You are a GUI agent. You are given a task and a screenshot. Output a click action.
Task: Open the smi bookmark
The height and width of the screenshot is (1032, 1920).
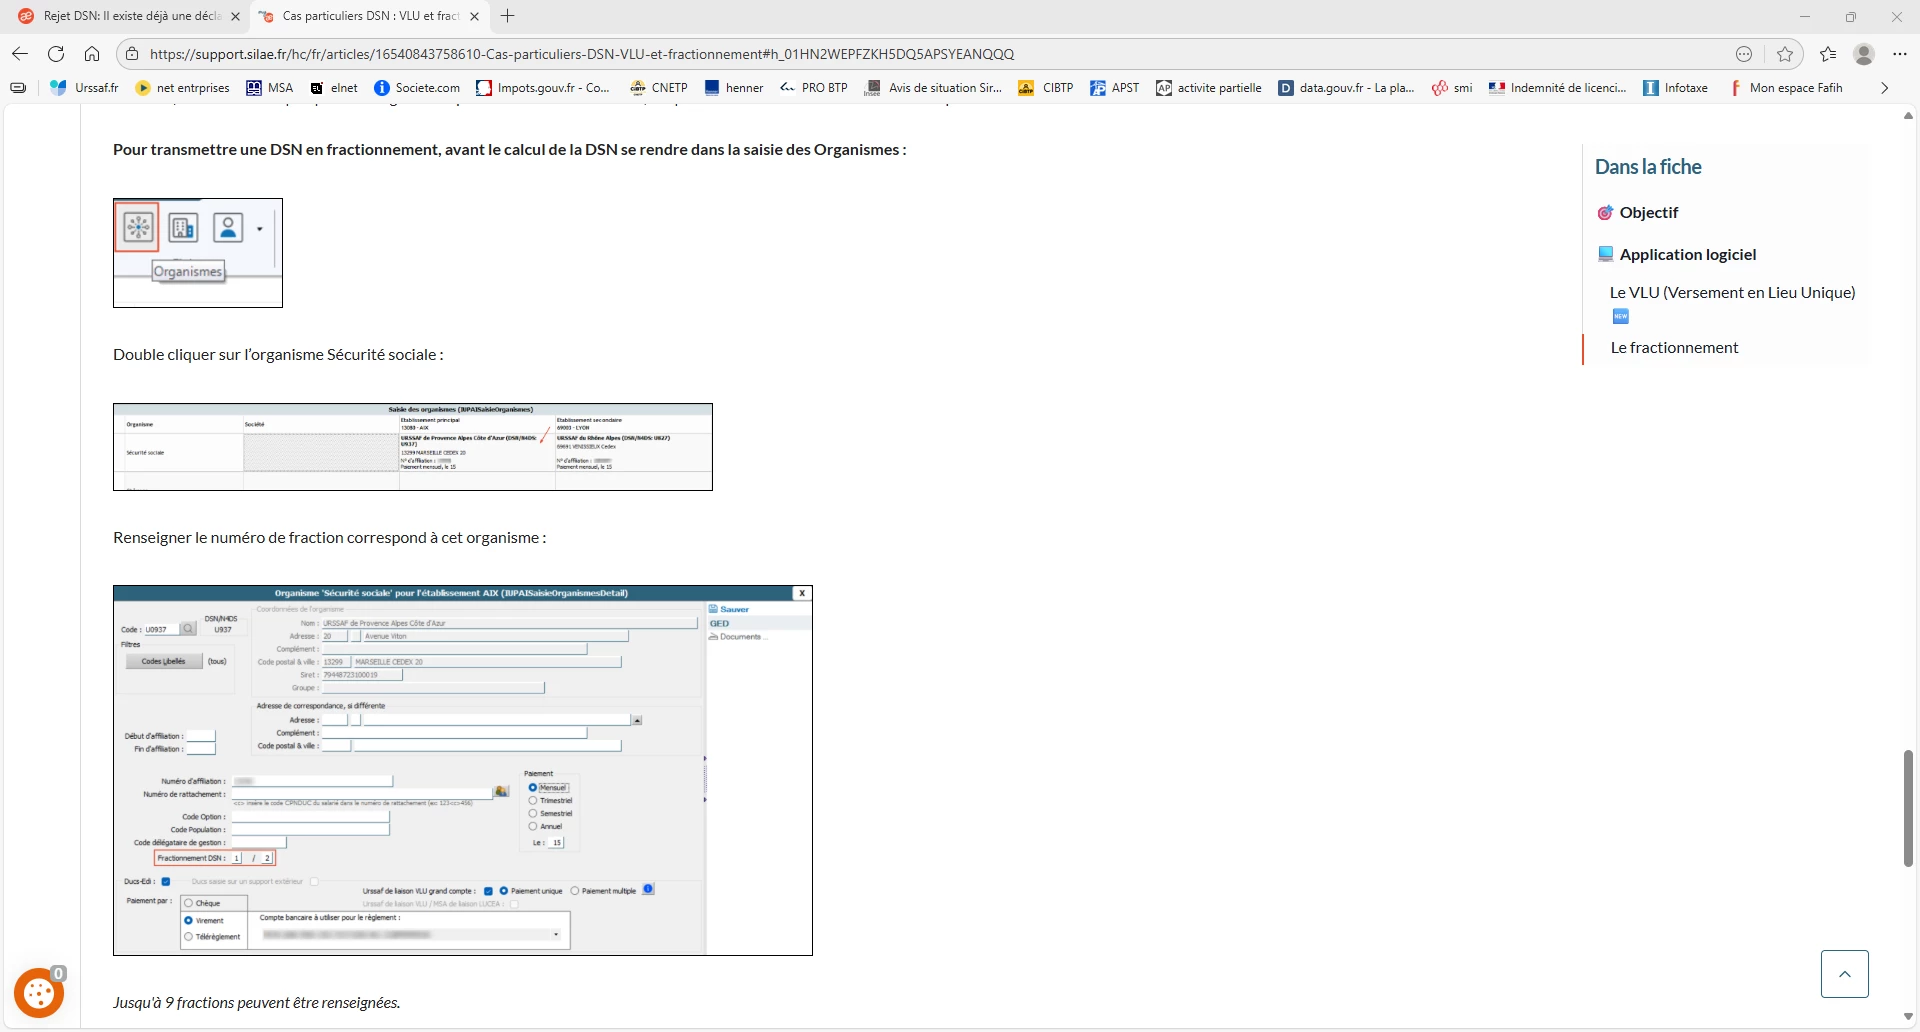tap(1452, 88)
